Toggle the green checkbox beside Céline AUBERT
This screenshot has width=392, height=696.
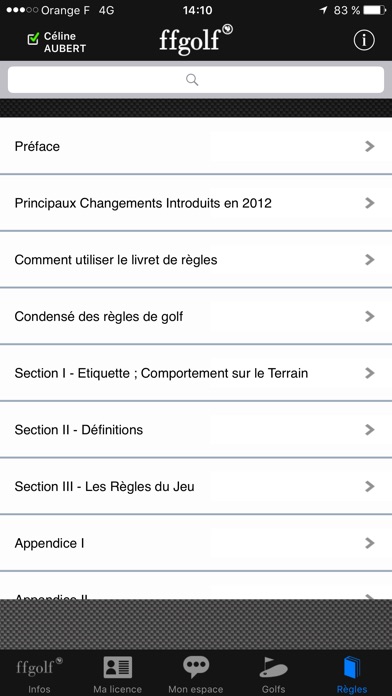point(33,40)
